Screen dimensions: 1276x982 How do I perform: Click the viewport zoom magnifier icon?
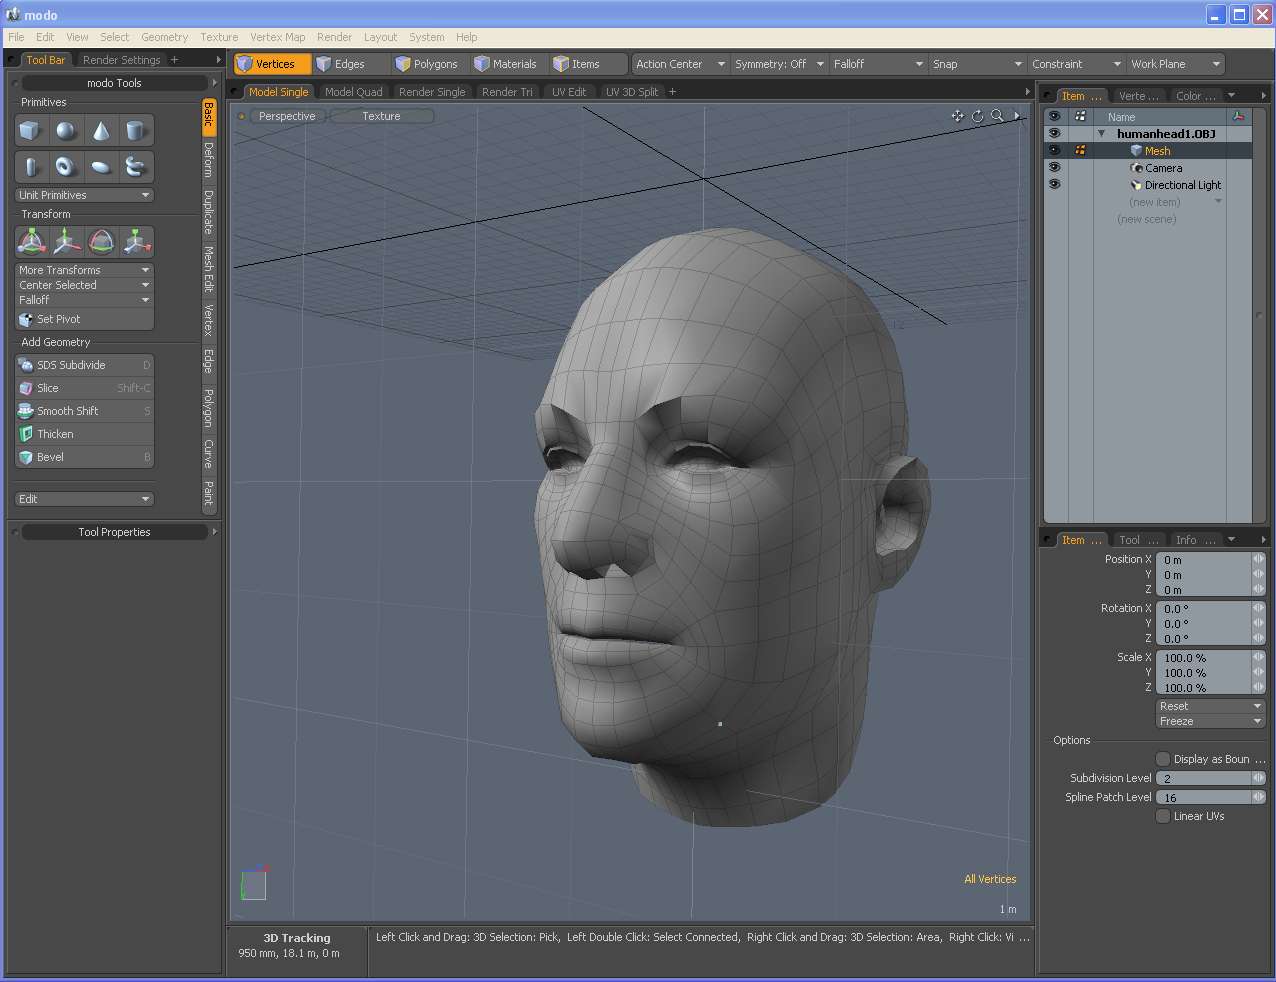(997, 116)
